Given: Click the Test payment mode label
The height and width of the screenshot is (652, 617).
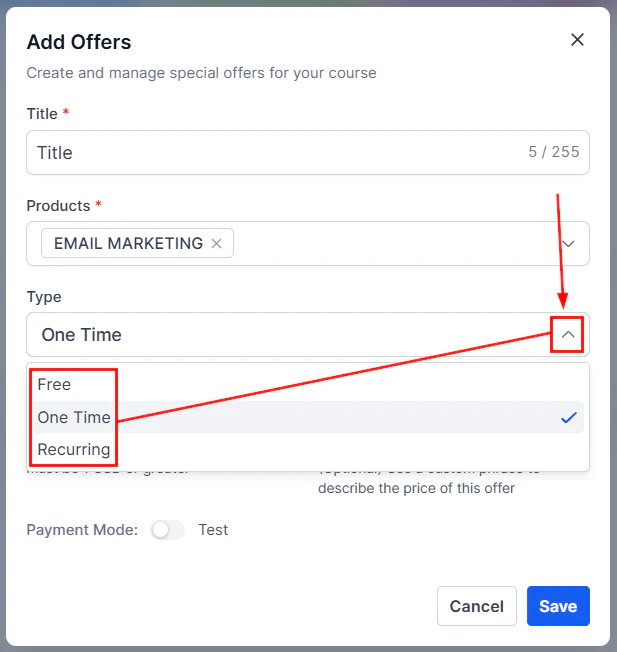Looking at the screenshot, I should coord(213,530).
